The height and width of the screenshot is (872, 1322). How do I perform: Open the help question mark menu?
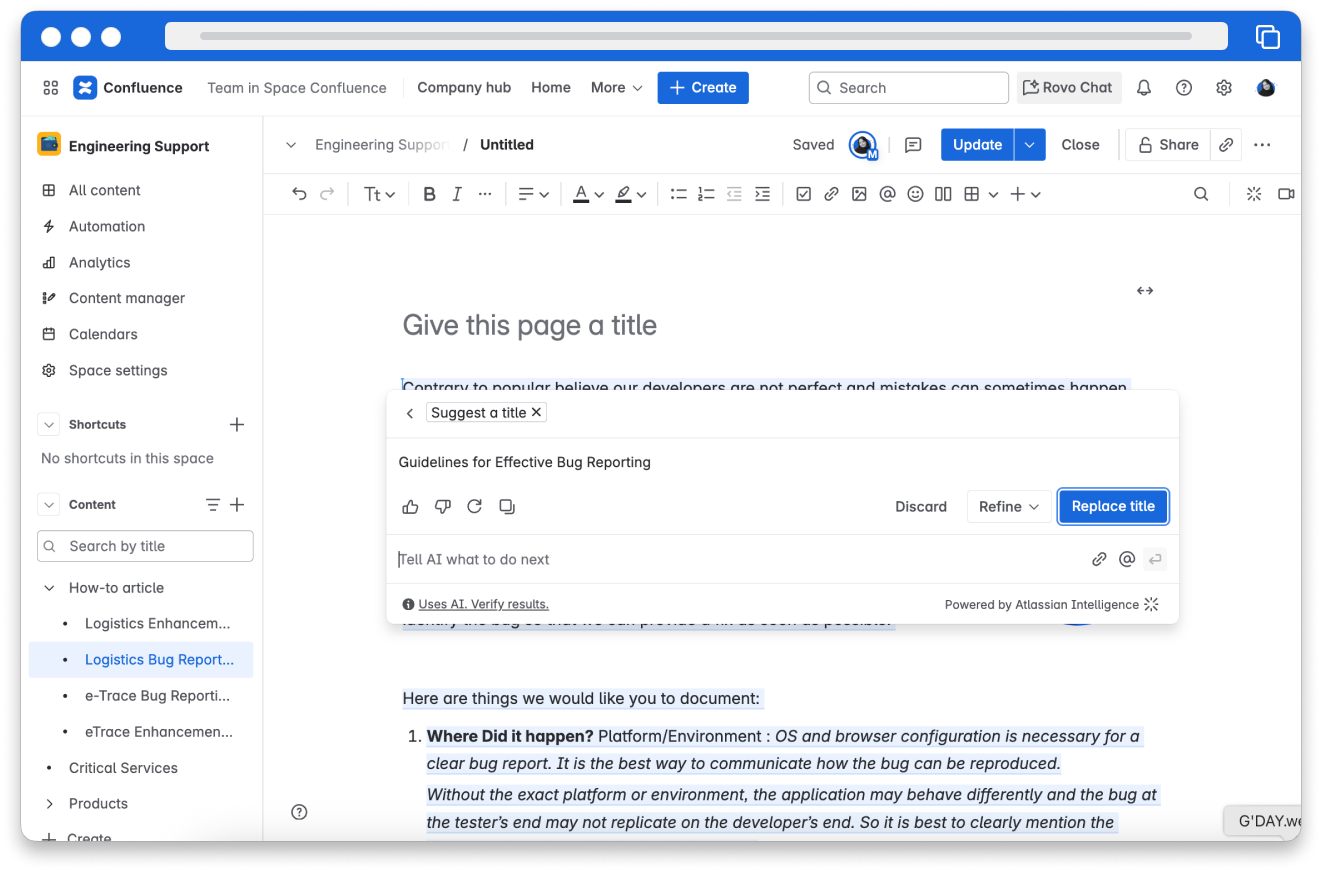(1184, 88)
